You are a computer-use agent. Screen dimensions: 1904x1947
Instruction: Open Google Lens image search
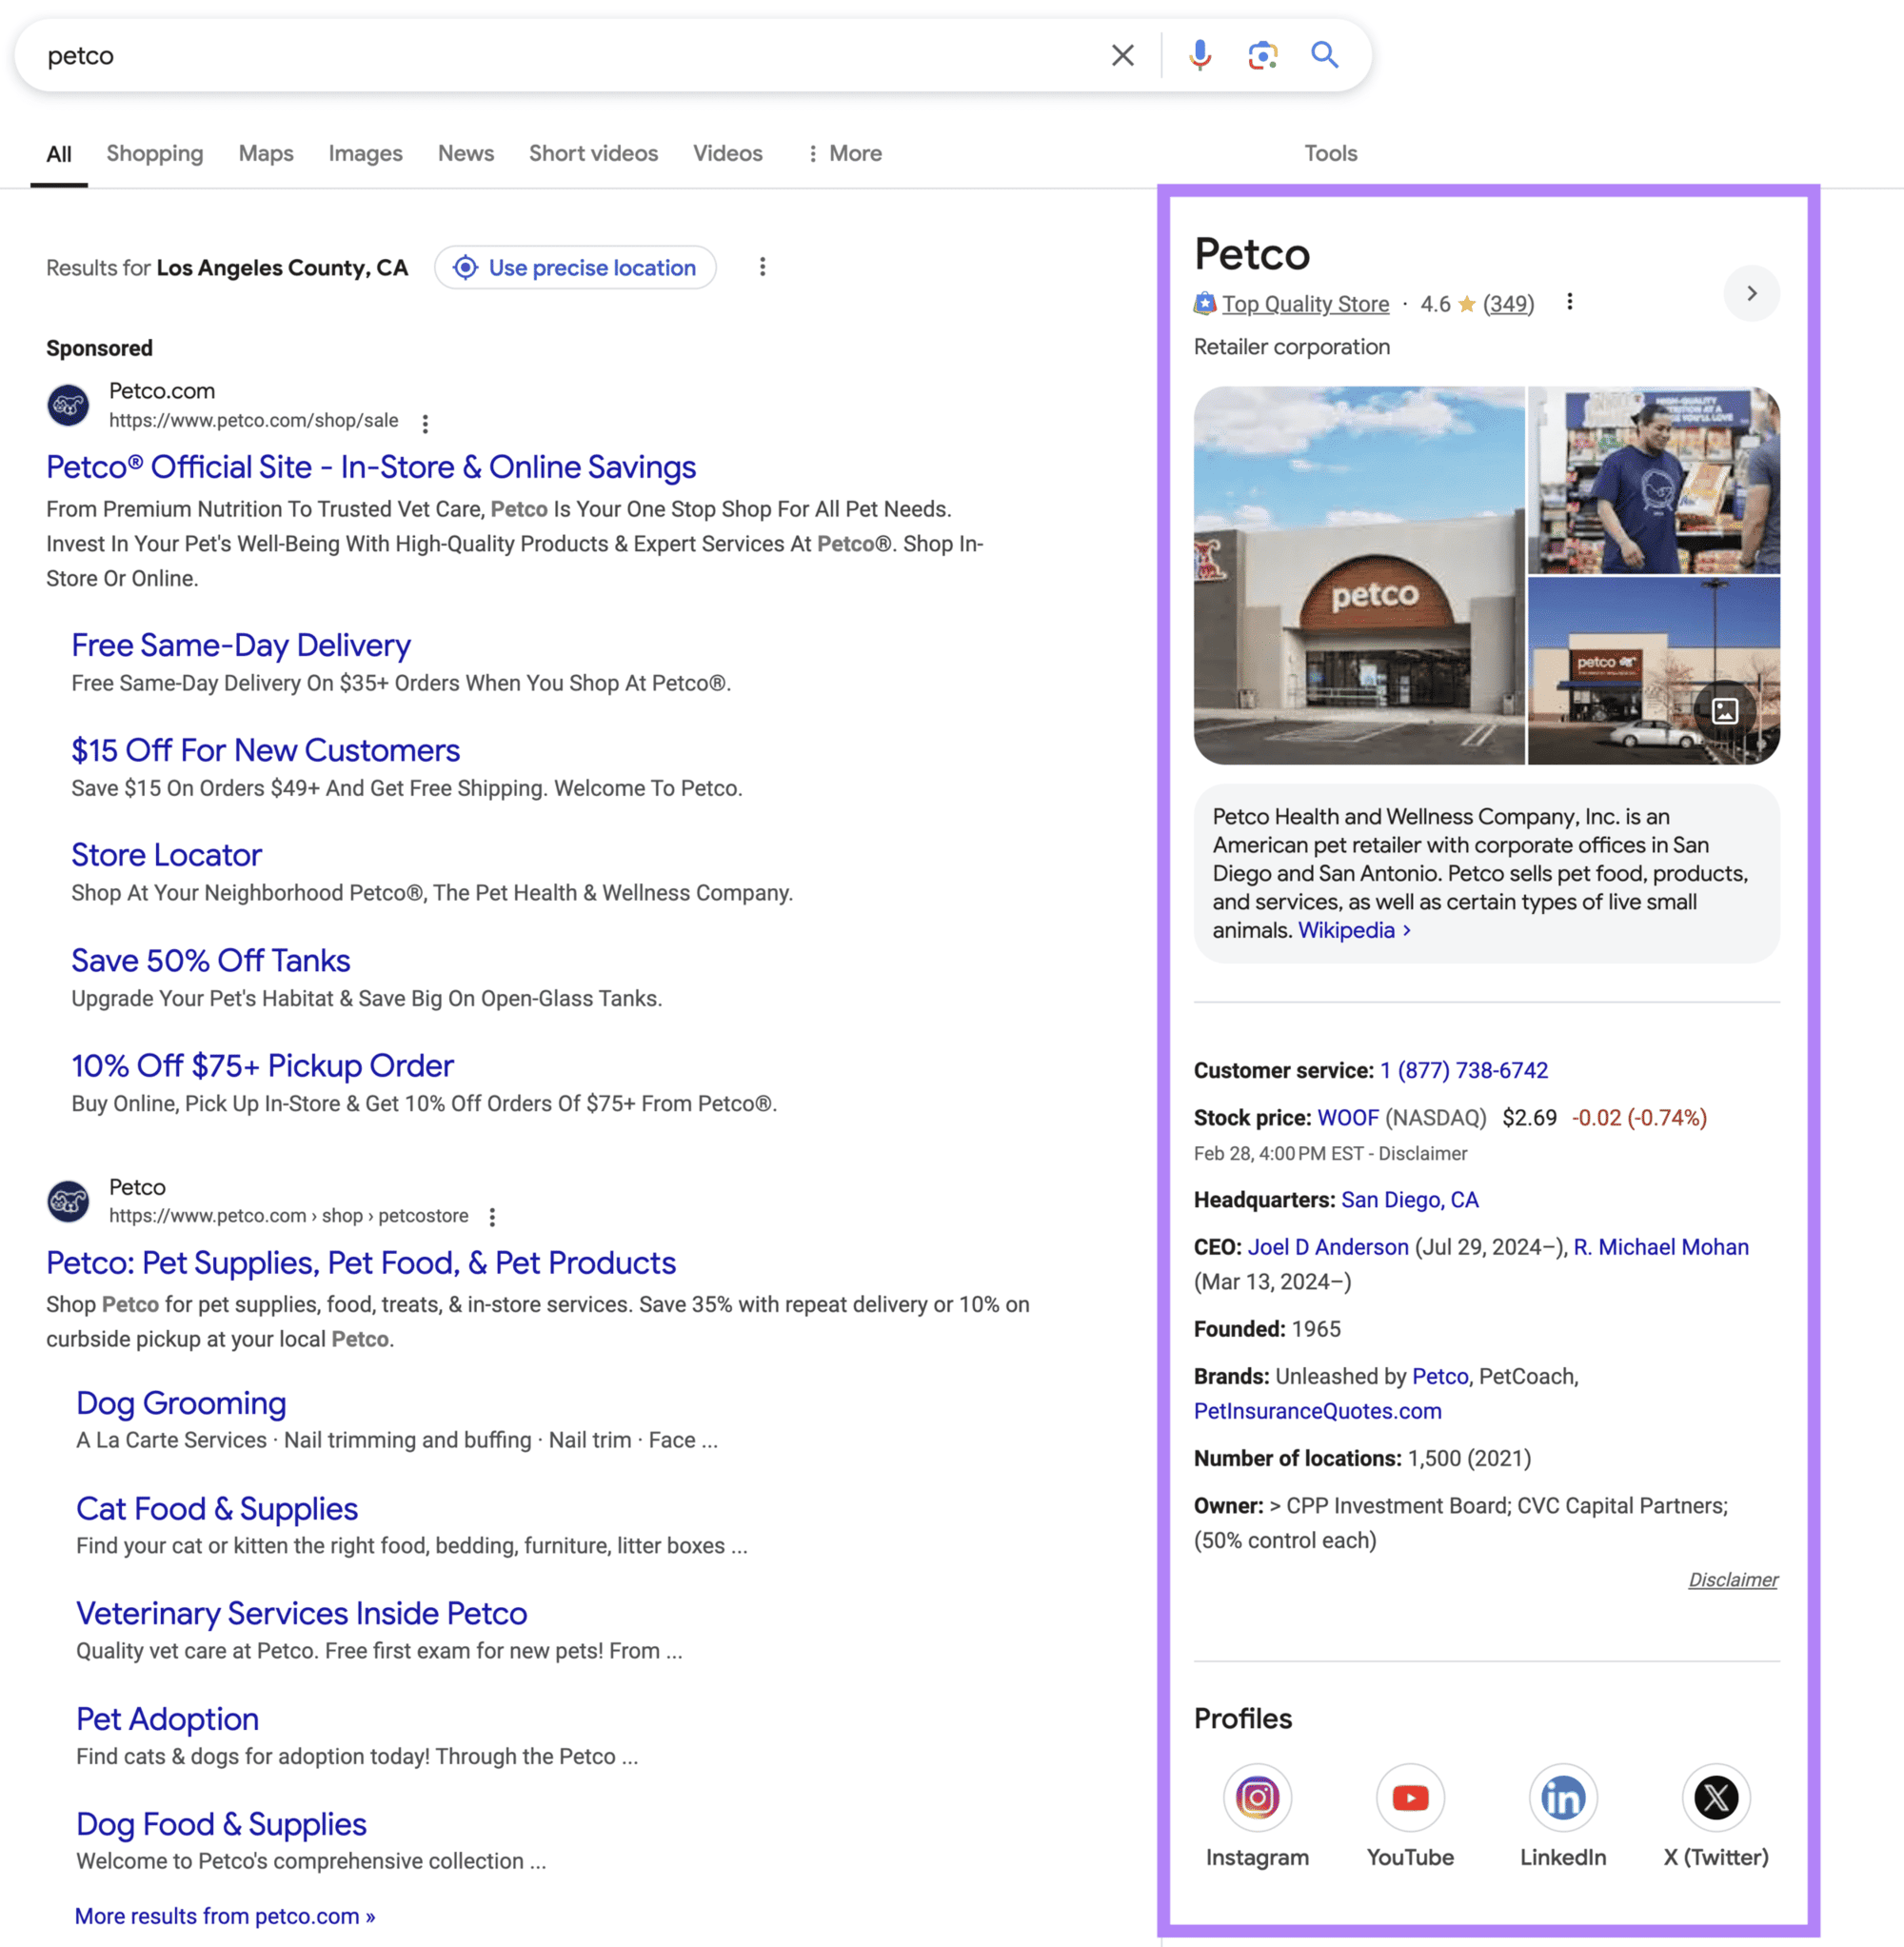(1261, 55)
